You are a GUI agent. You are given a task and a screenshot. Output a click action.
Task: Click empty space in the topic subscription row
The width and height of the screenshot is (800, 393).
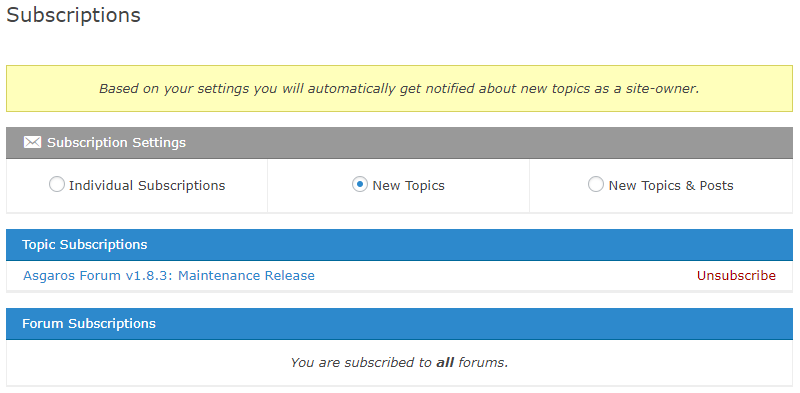[x=505, y=276]
